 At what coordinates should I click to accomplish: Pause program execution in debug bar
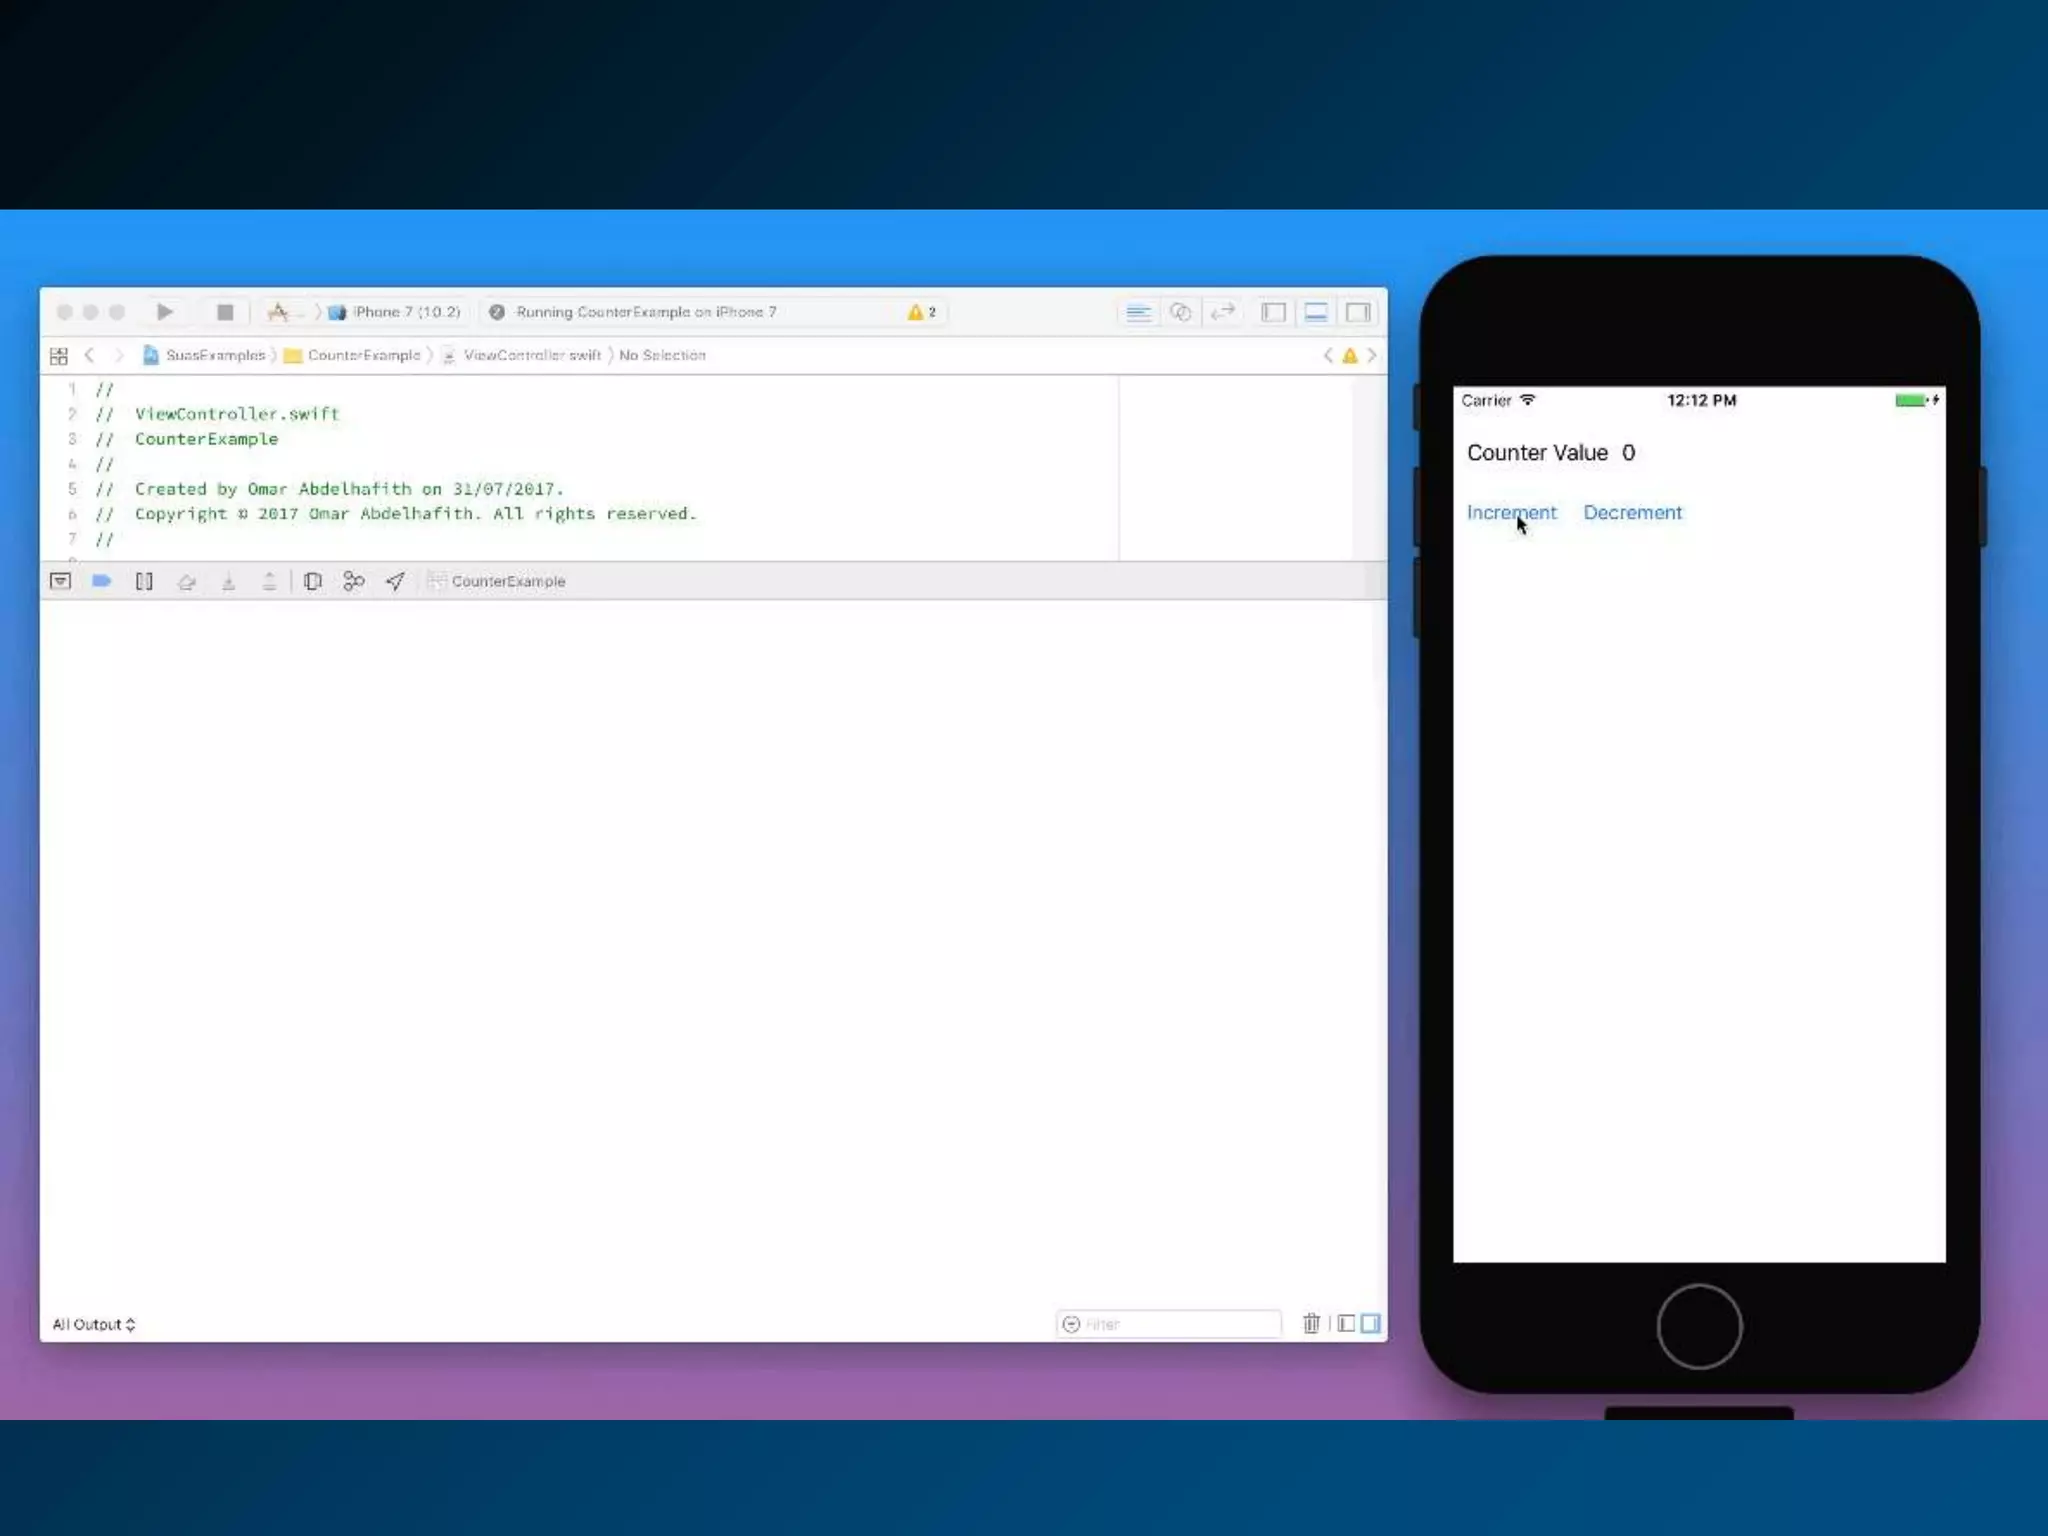(x=144, y=581)
